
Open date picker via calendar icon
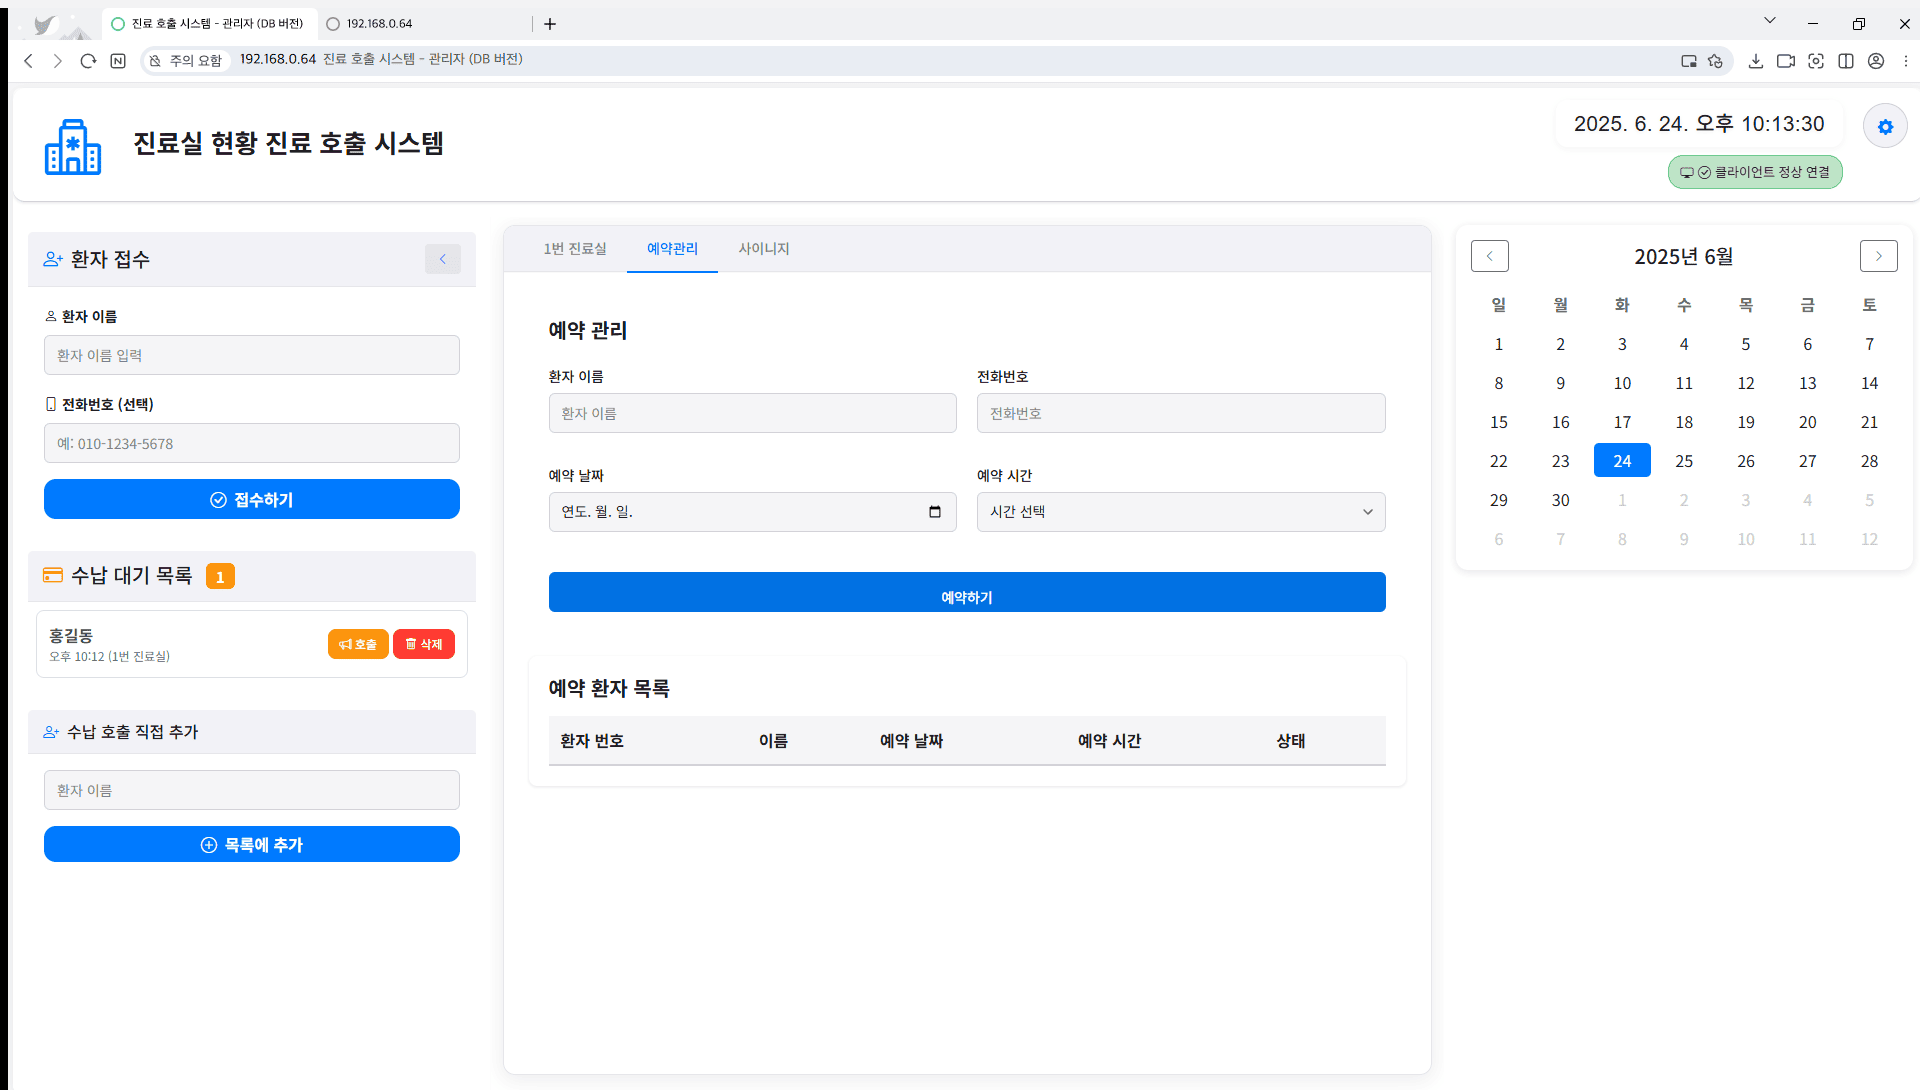click(x=935, y=512)
